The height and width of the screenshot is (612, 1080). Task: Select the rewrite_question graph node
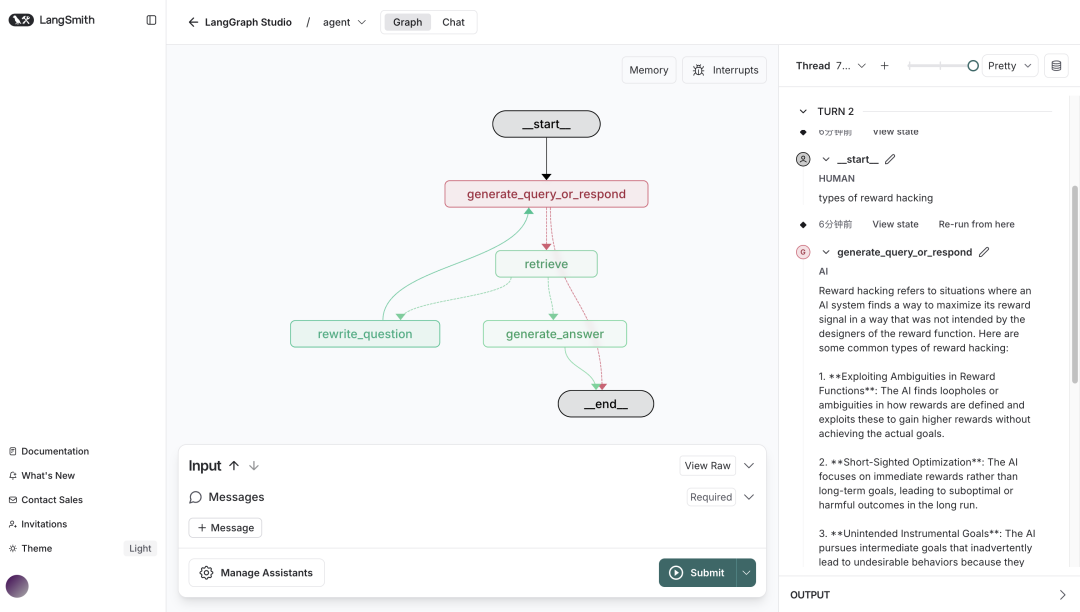pos(365,334)
